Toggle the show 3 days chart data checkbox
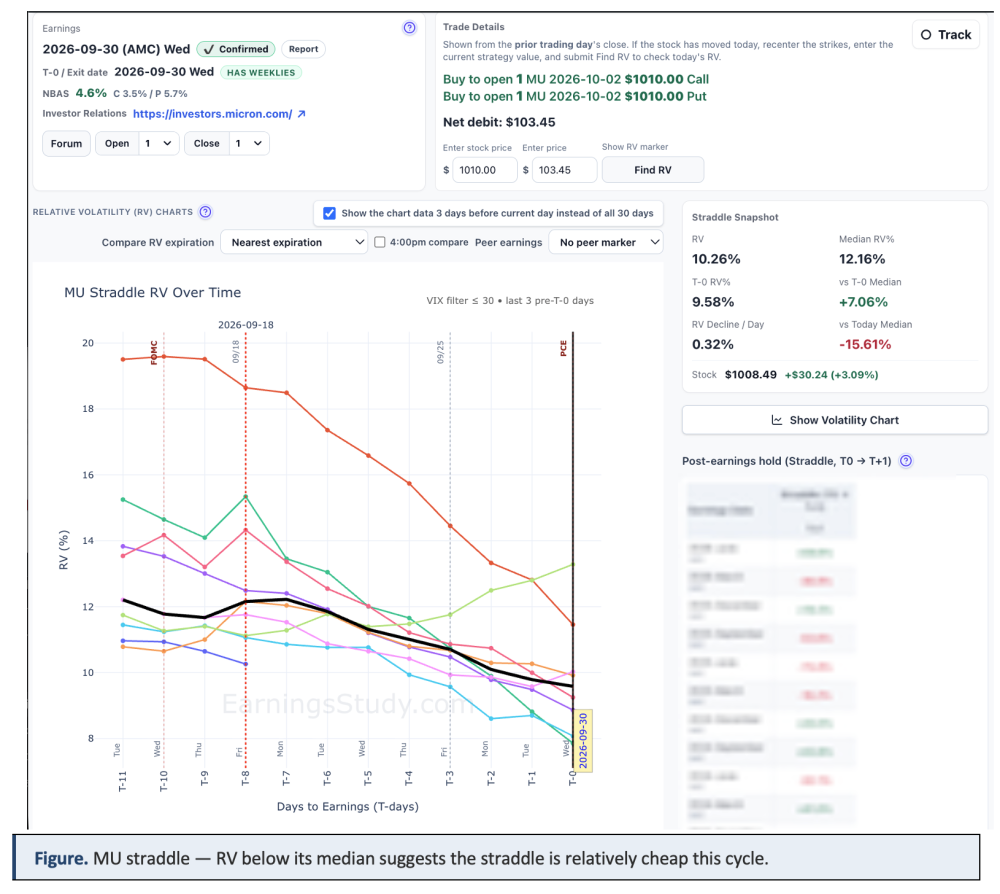 point(329,213)
